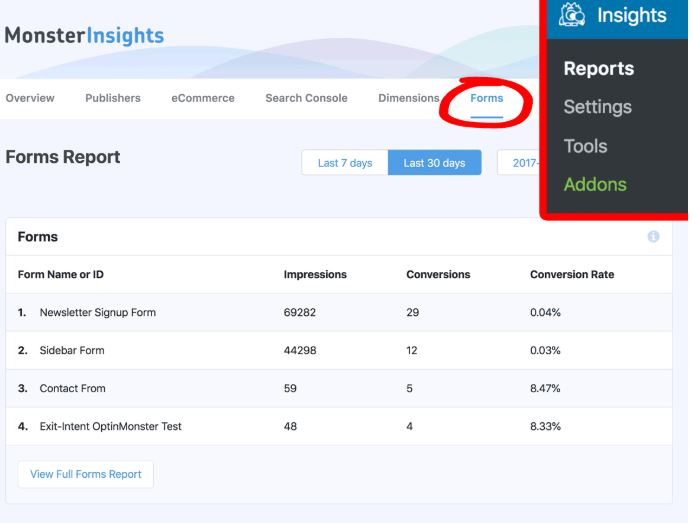Viewport: 695px width, 523px height.
Task: Open Reports in the sidebar menu
Action: pyautogui.click(x=599, y=68)
